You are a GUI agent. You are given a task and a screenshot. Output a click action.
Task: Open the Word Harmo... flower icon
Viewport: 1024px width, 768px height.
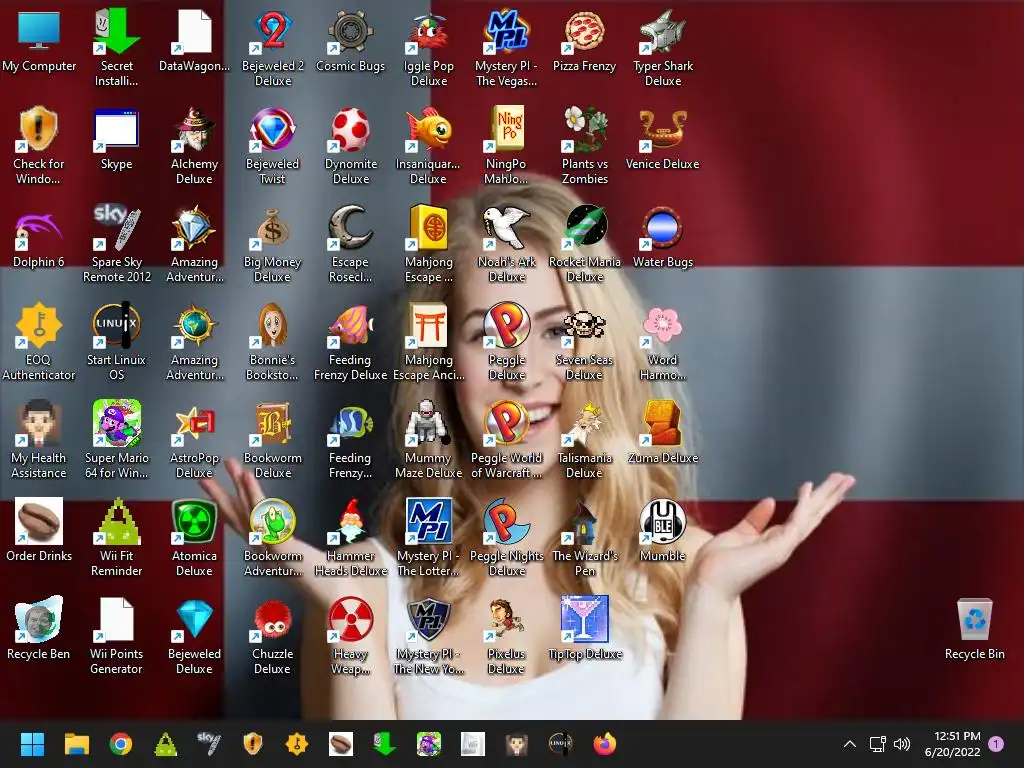click(662, 325)
